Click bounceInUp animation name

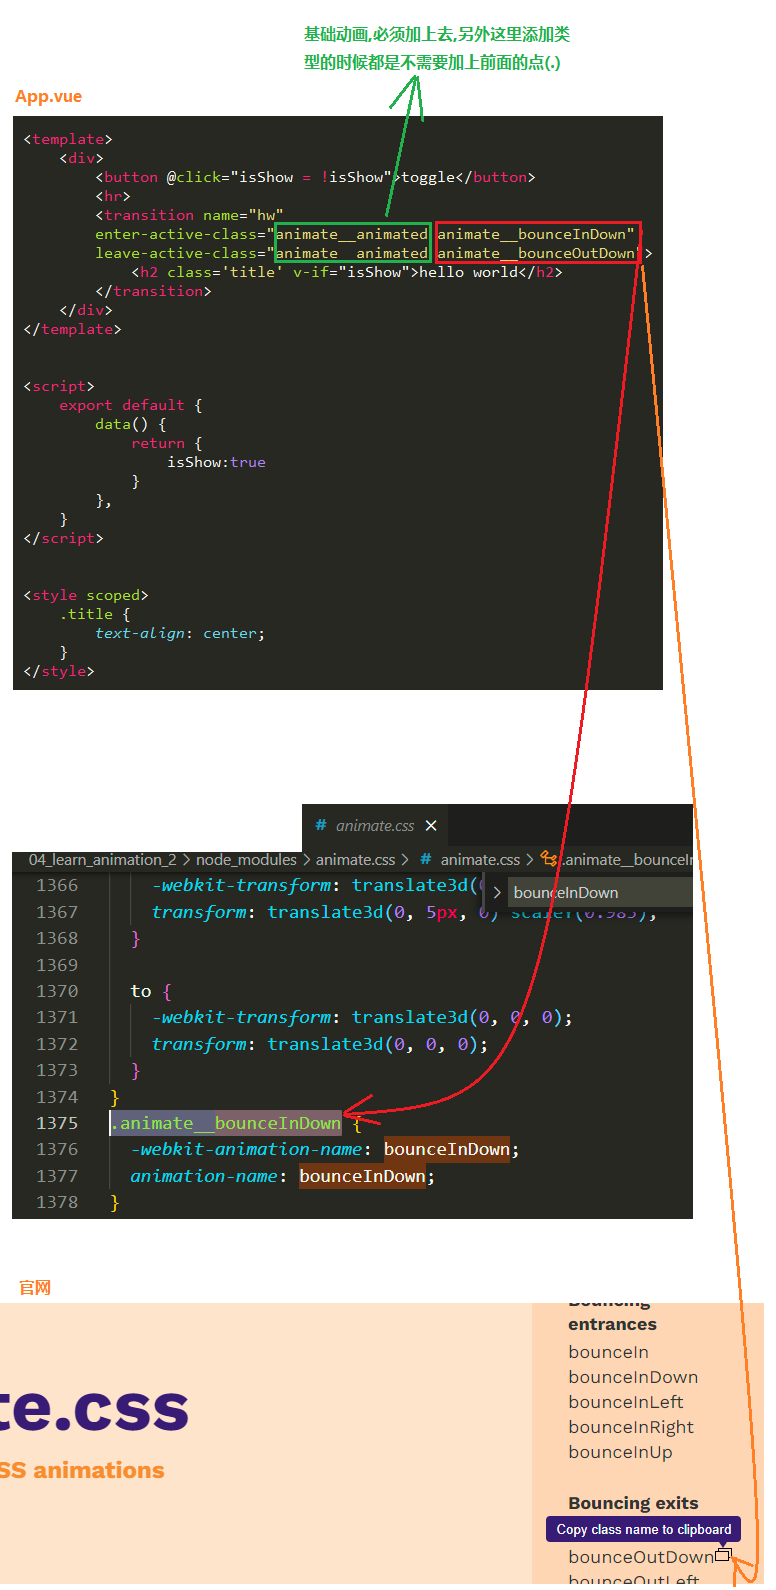click(x=620, y=1452)
